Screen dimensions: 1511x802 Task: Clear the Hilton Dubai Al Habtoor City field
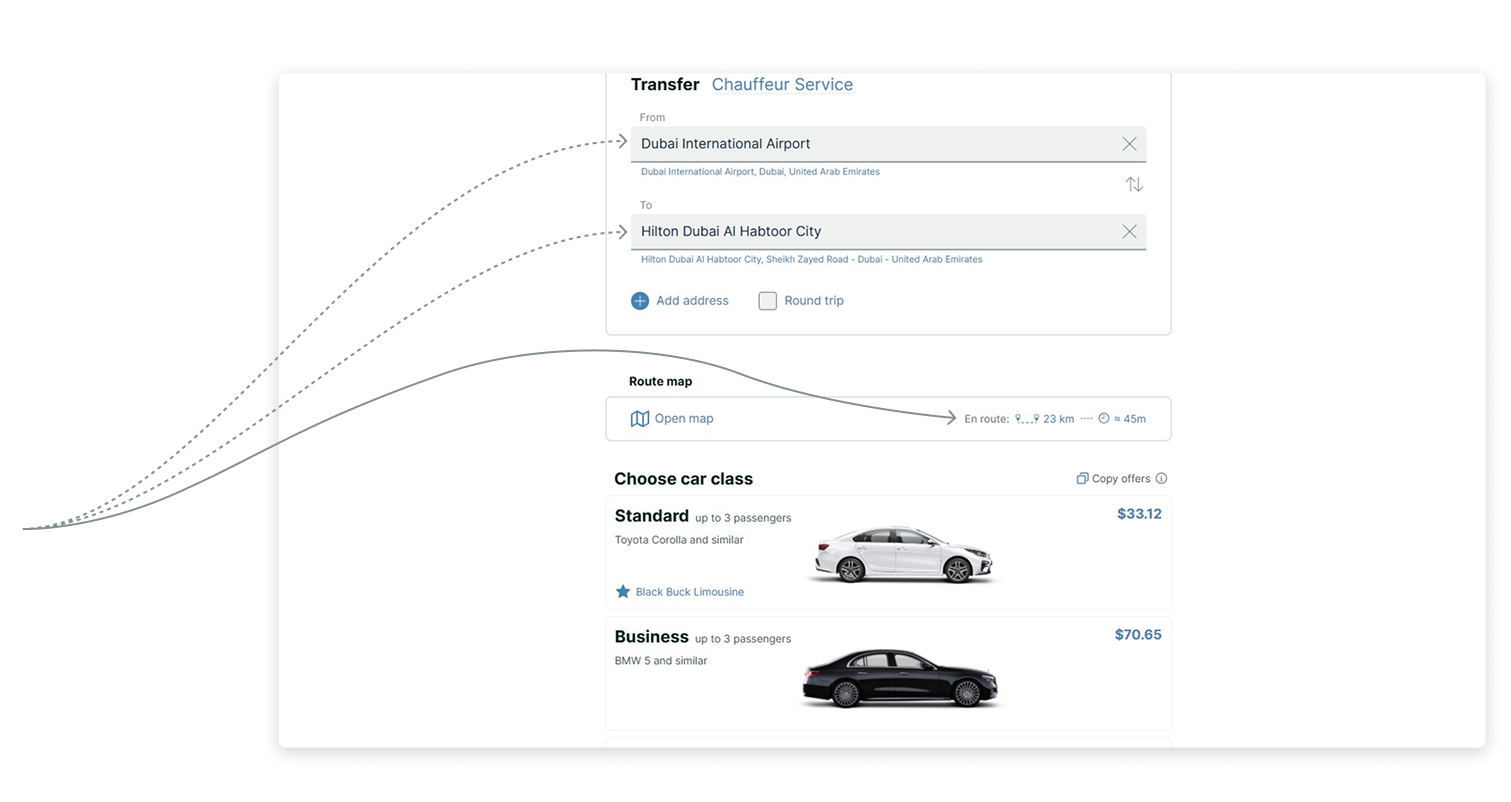(1129, 232)
